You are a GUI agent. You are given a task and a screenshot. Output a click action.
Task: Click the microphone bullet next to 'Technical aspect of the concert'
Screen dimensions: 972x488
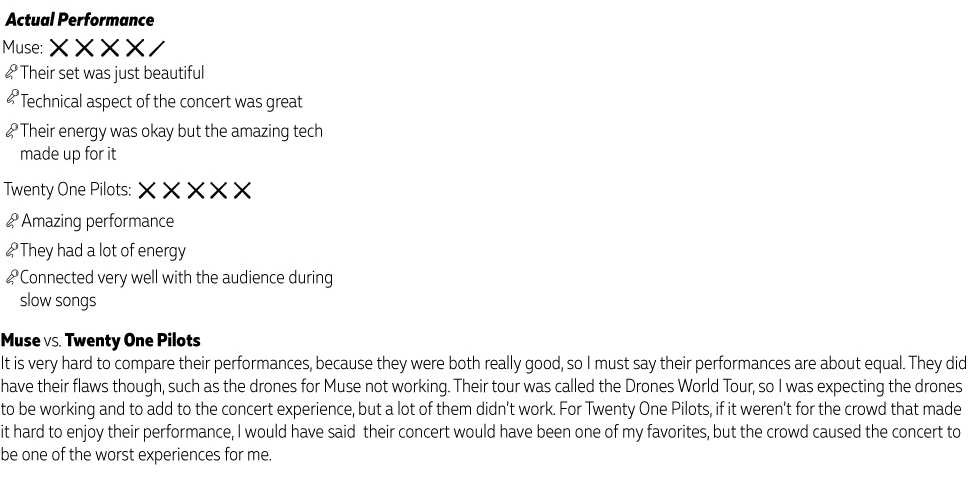pos(12,98)
